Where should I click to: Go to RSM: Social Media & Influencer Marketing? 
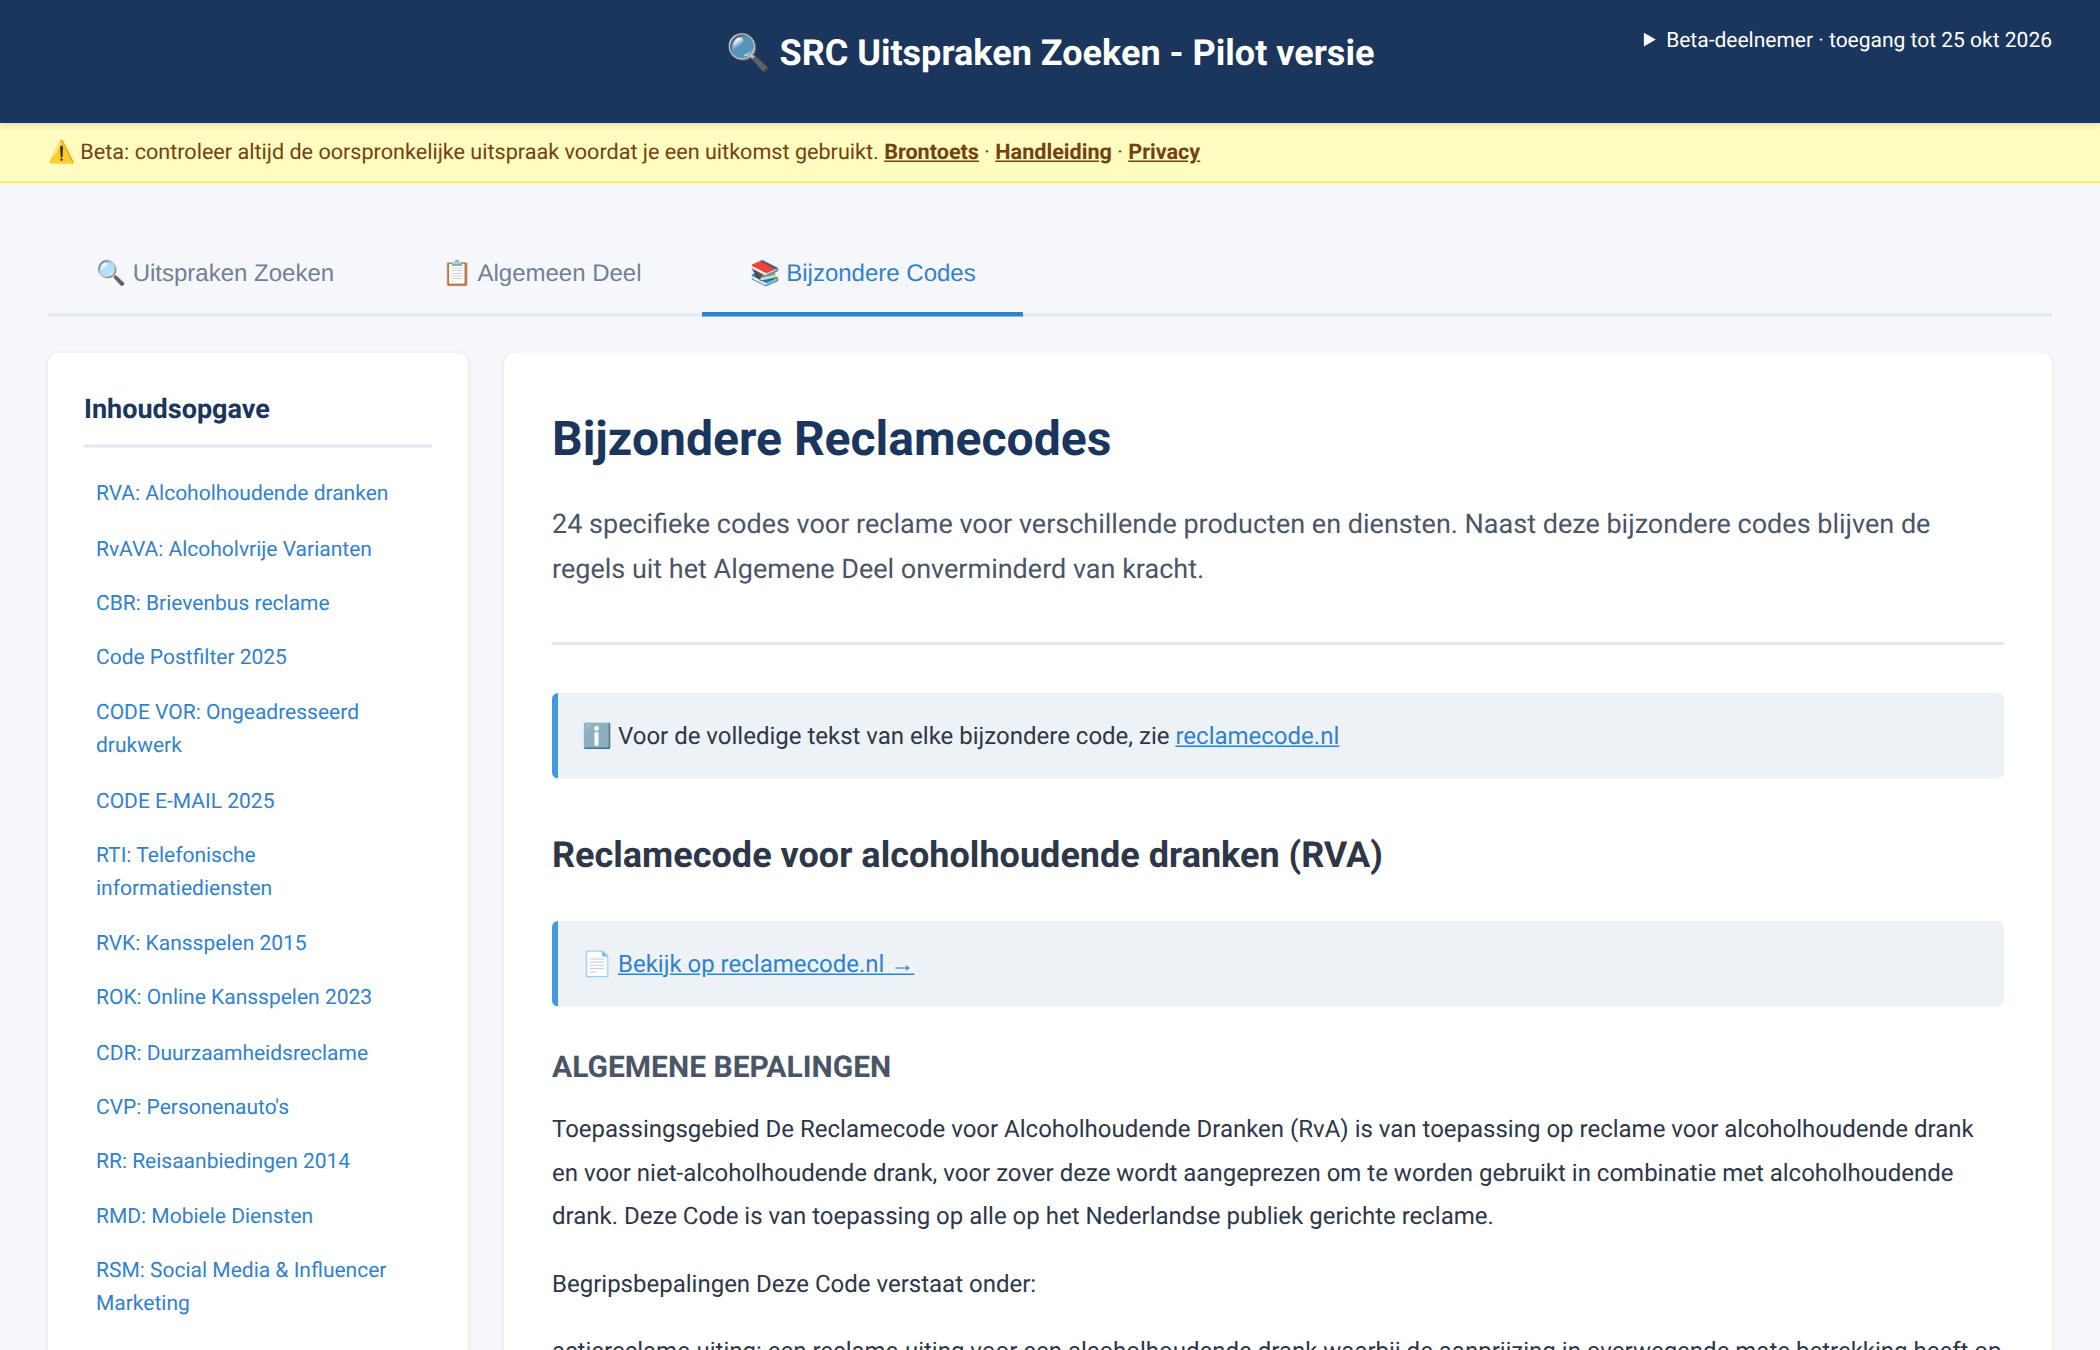pyautogui.click(x=241, y=1286)
